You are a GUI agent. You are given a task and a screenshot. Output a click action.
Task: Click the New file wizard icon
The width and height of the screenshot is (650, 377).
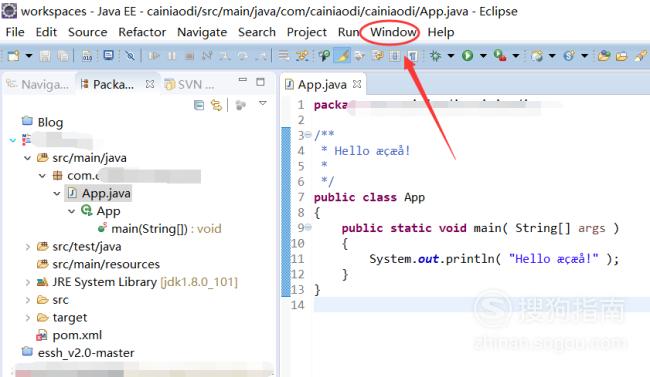click(14, 56)
